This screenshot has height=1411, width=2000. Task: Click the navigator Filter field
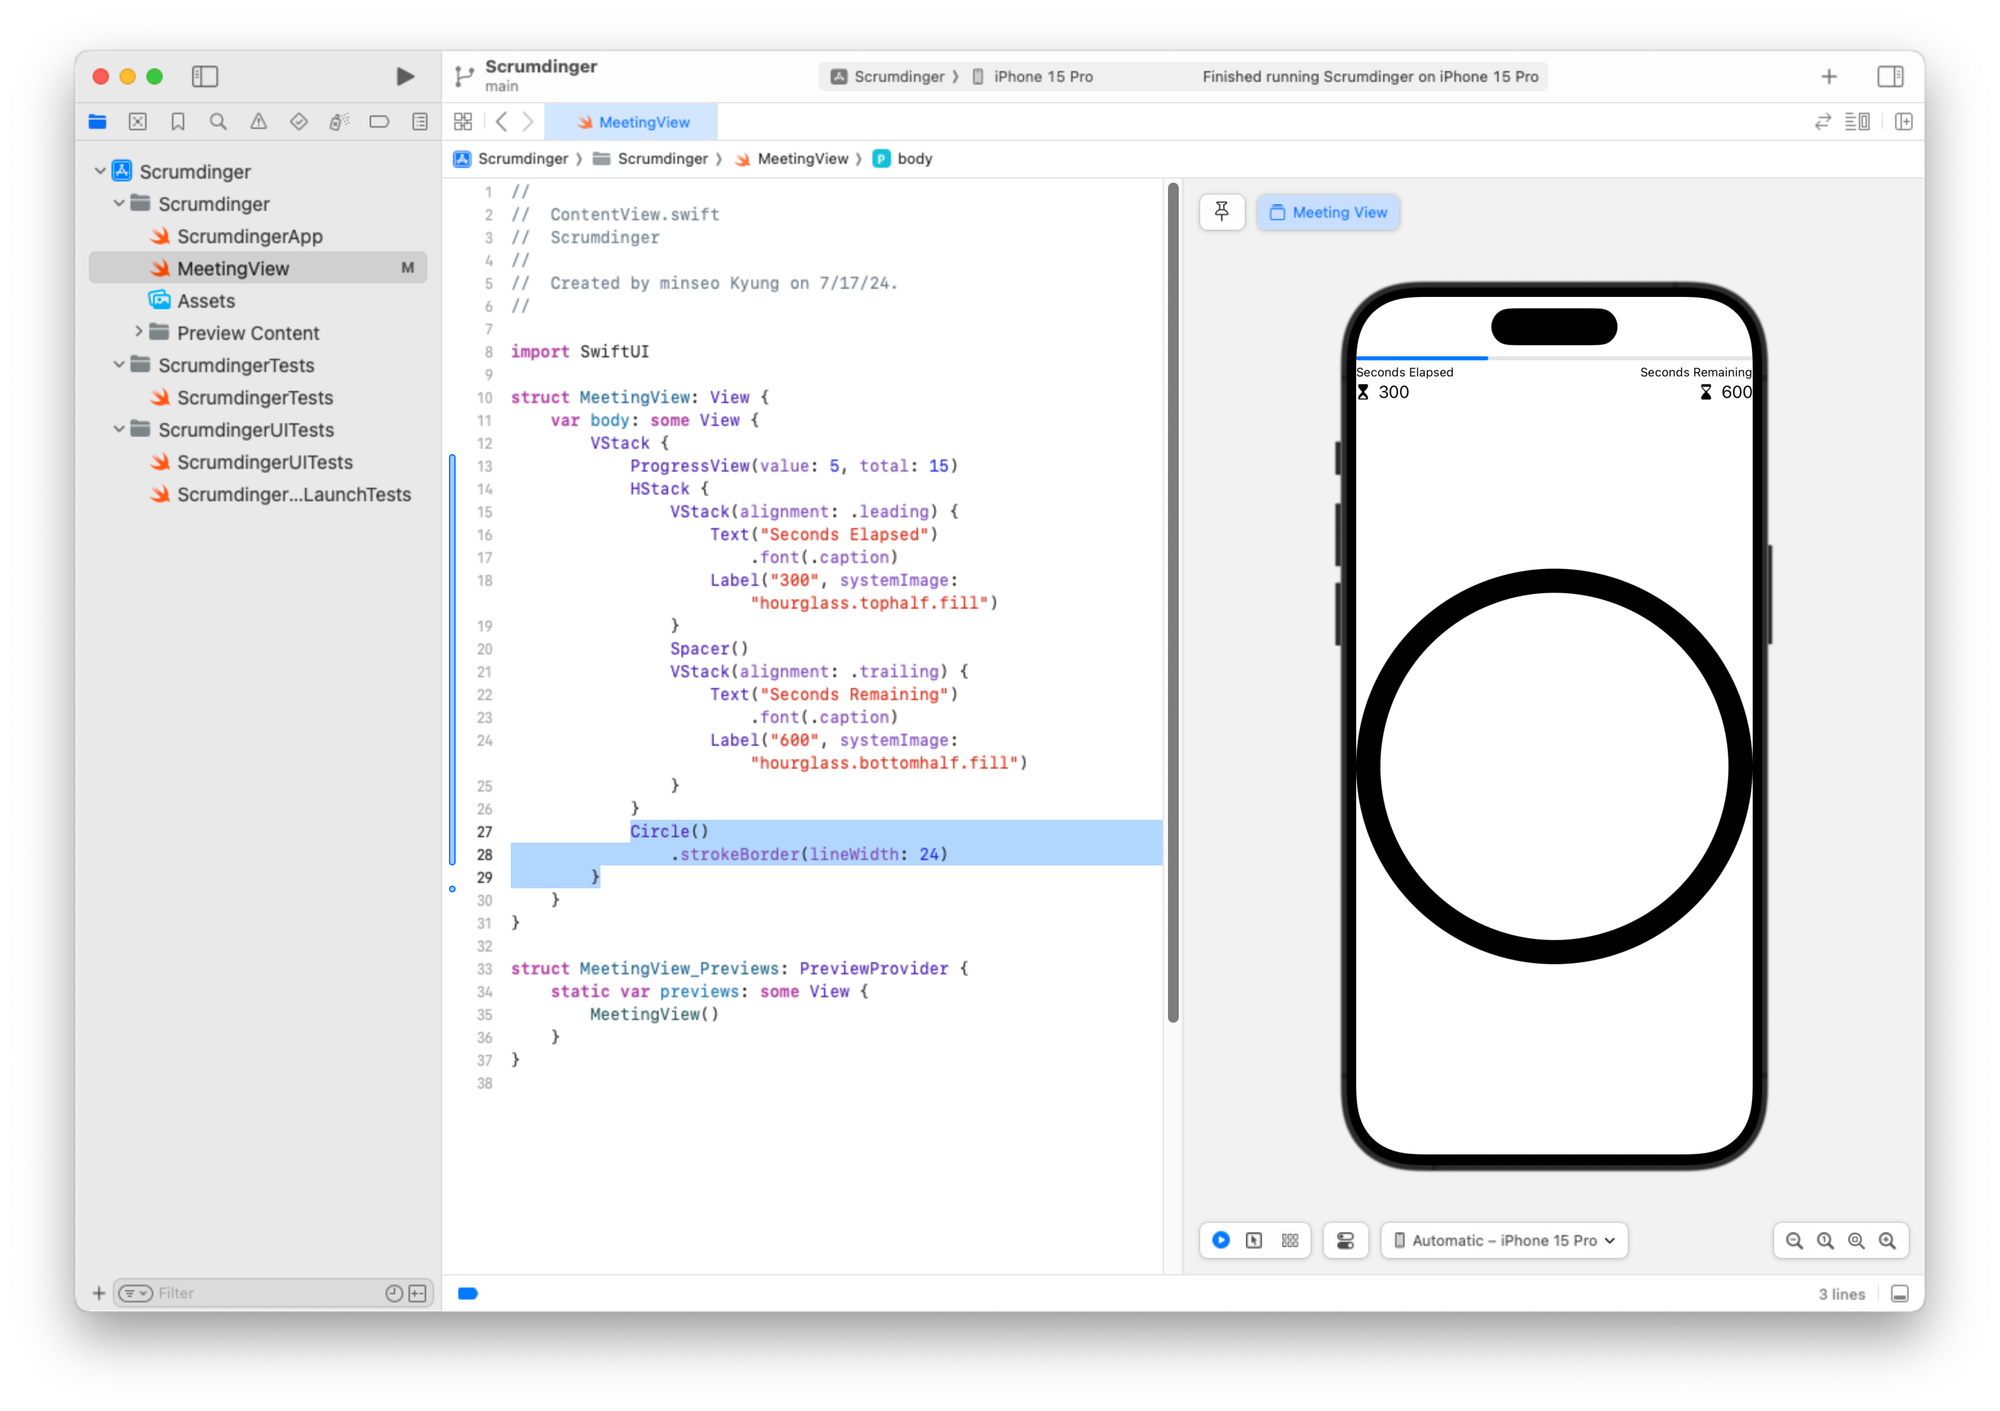click(x=265, y=1293)
